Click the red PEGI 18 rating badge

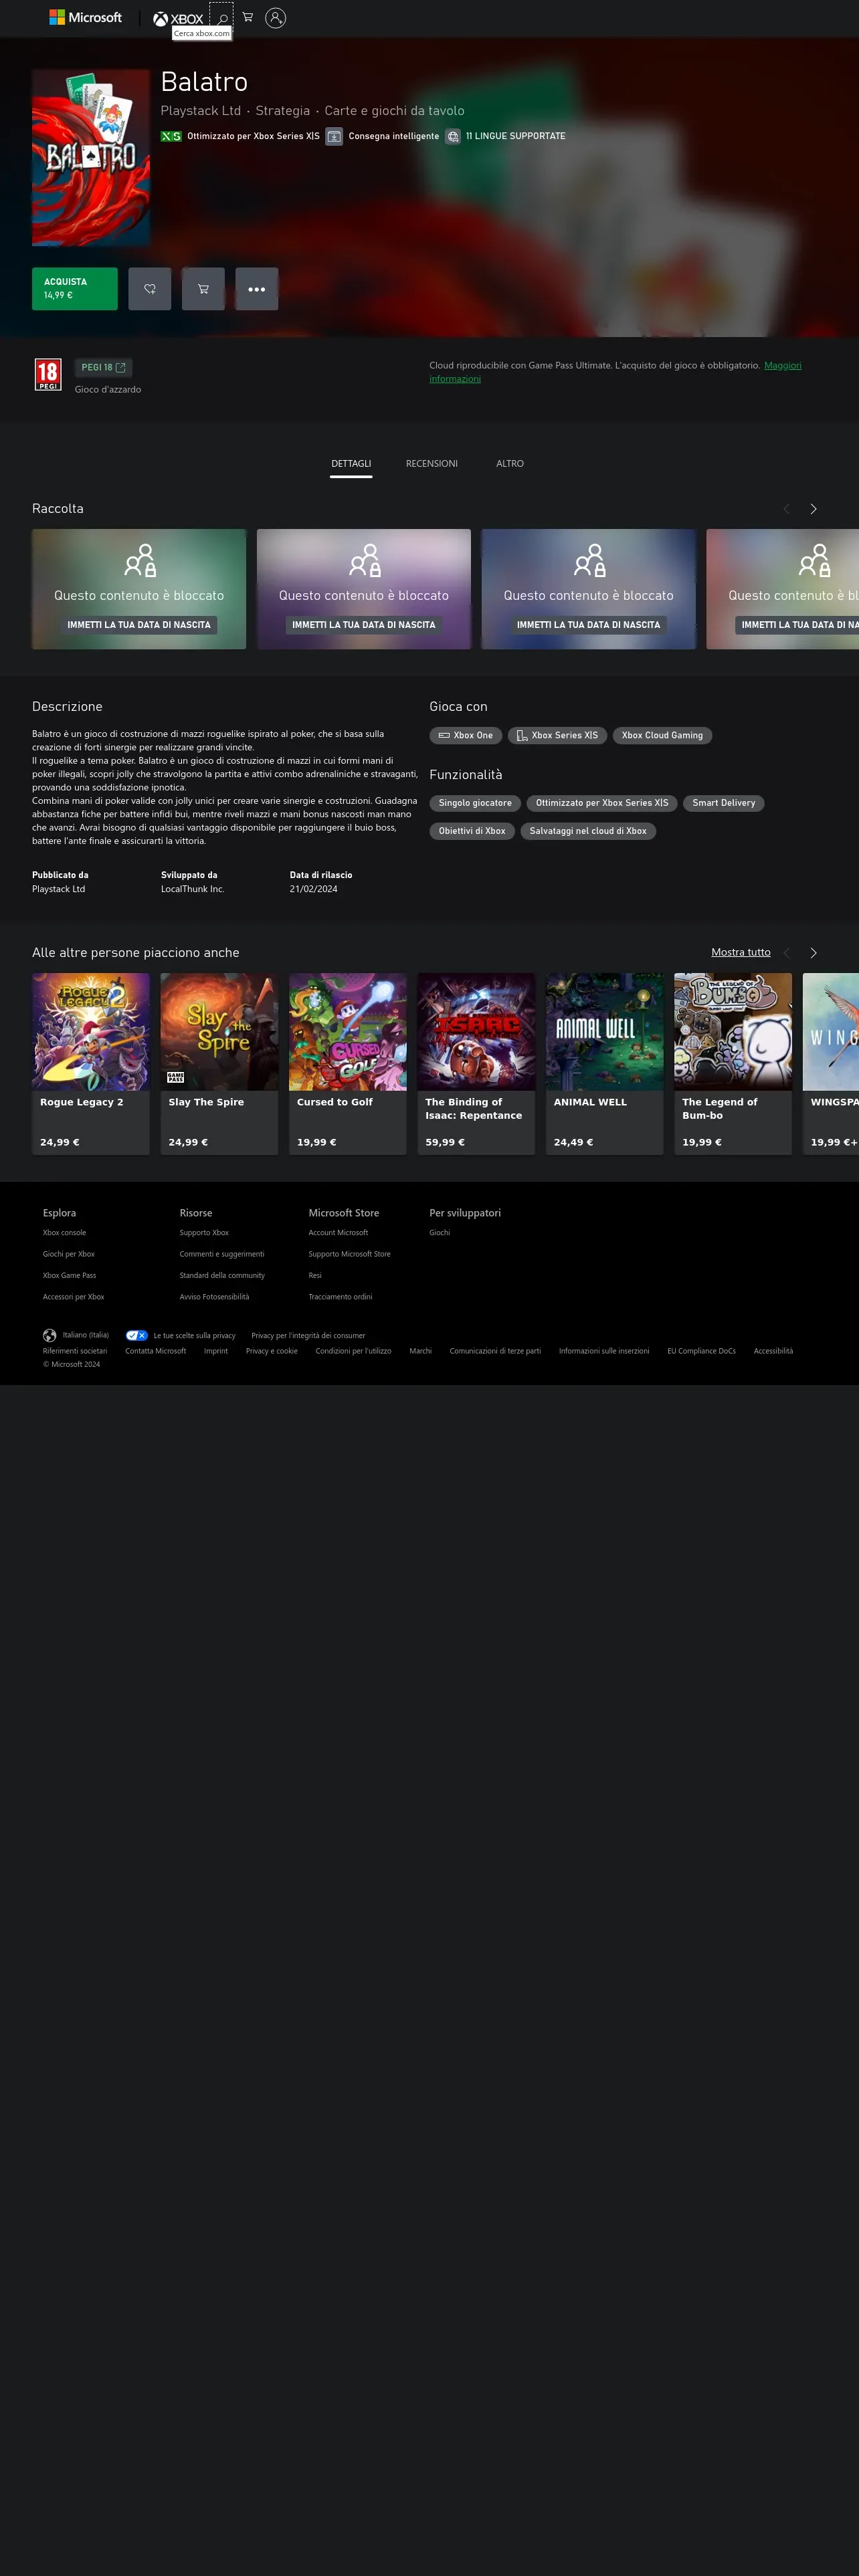[x=48, y=374]
